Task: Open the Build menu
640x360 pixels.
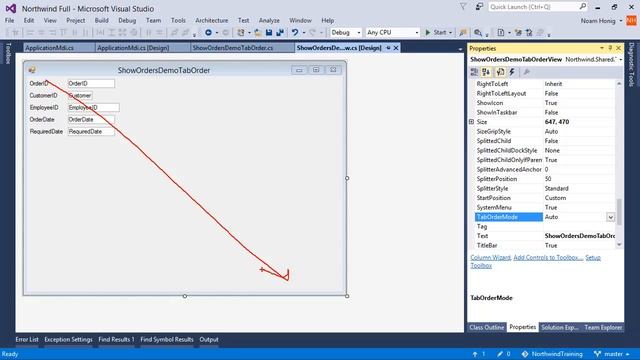Action: click(101, 20)
